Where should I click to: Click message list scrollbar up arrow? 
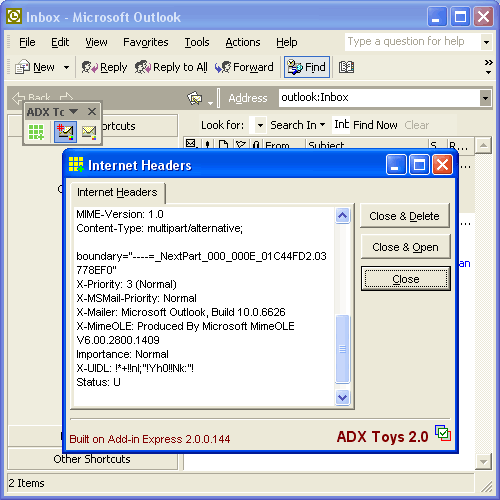tap(483, 145)
